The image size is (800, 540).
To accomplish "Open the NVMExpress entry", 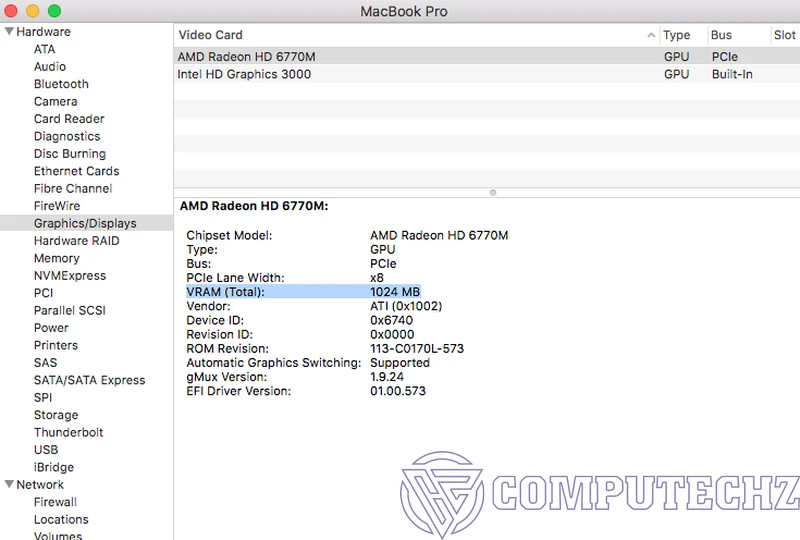I will coord(70,276).
